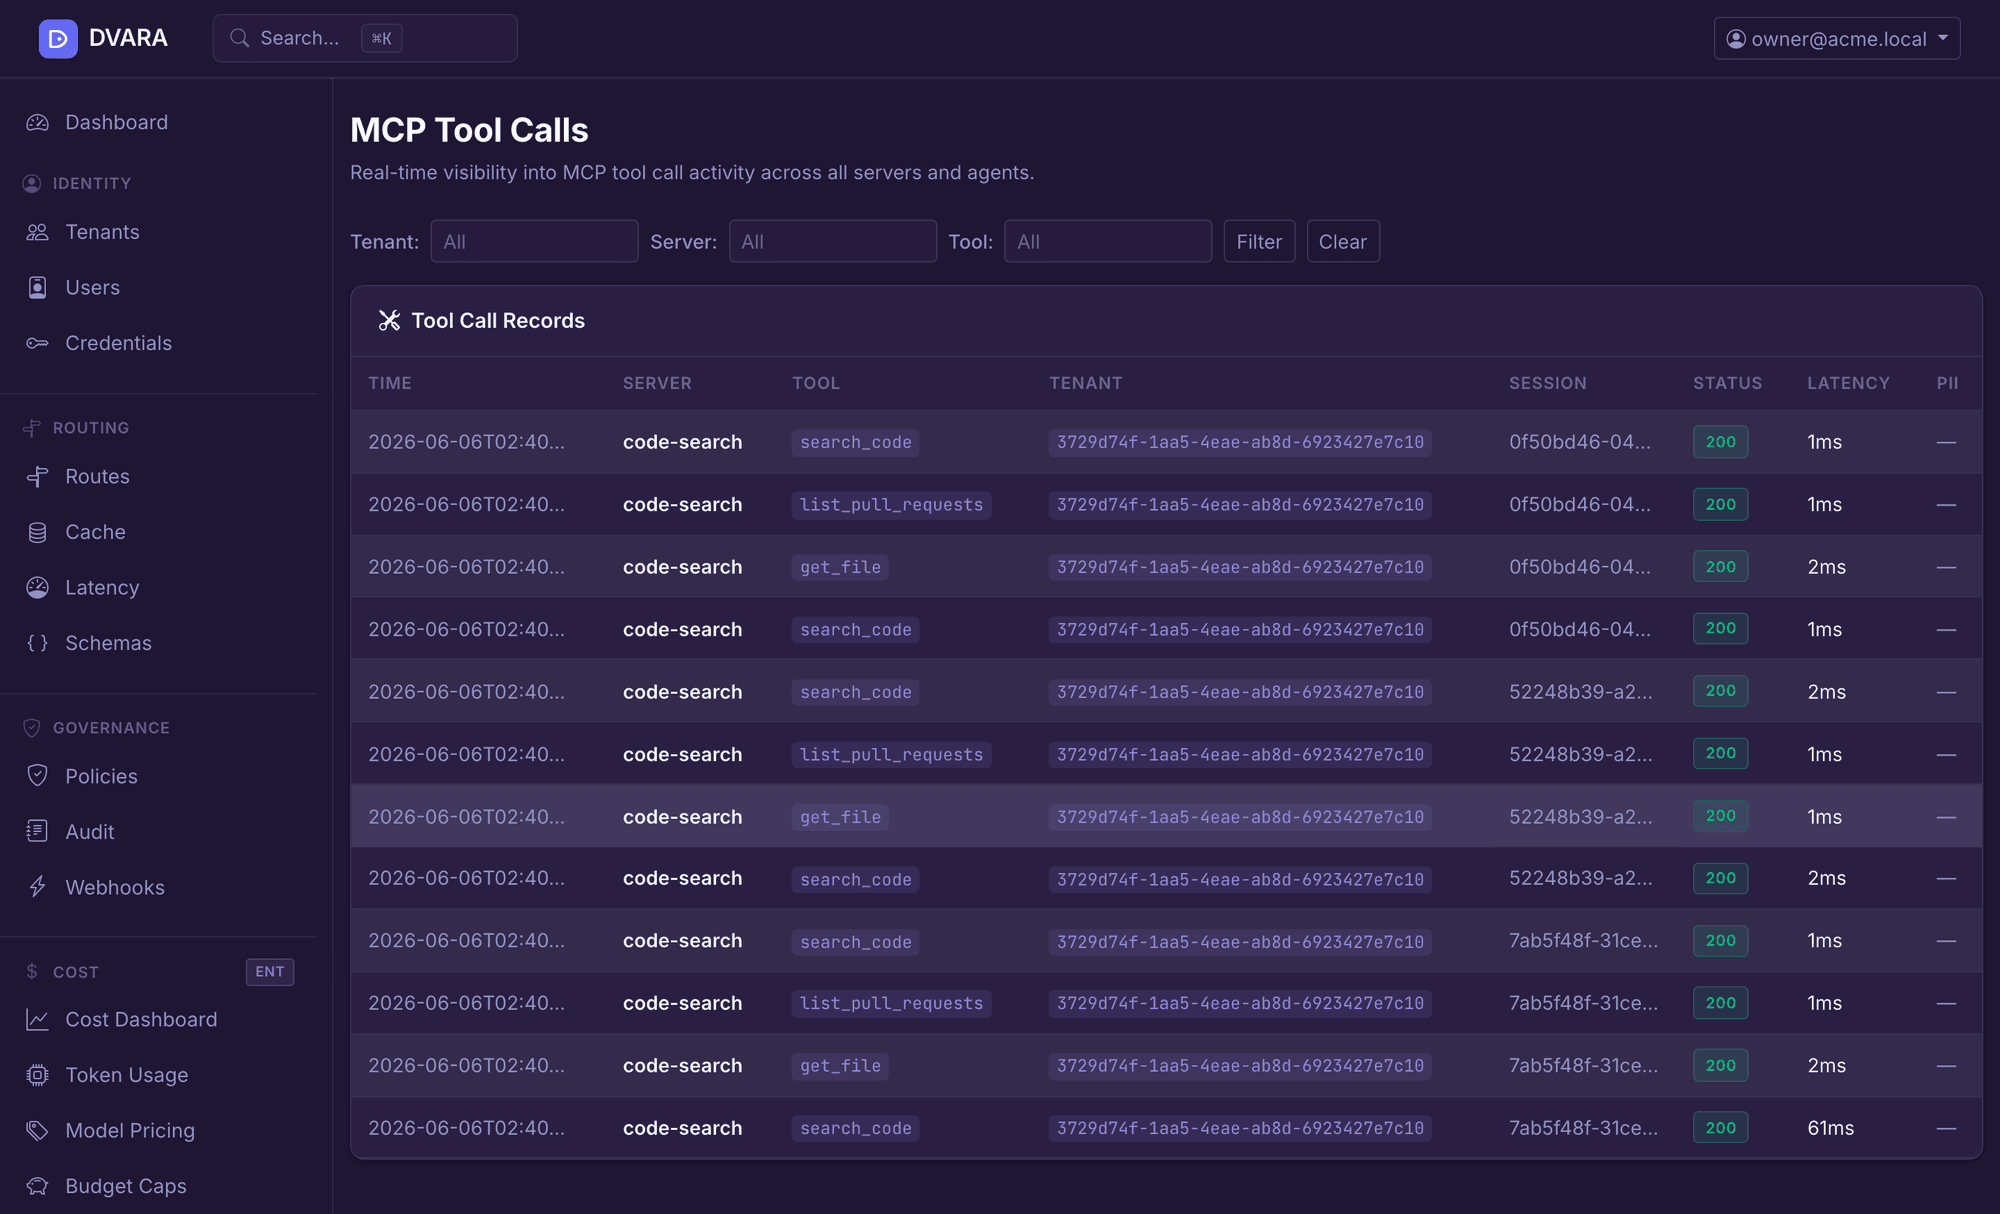Click the Model Pricing tag icon

[38, 1131]
